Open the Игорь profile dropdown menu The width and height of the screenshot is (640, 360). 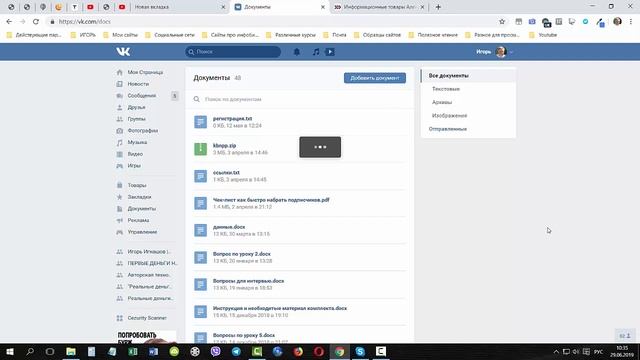494,52
